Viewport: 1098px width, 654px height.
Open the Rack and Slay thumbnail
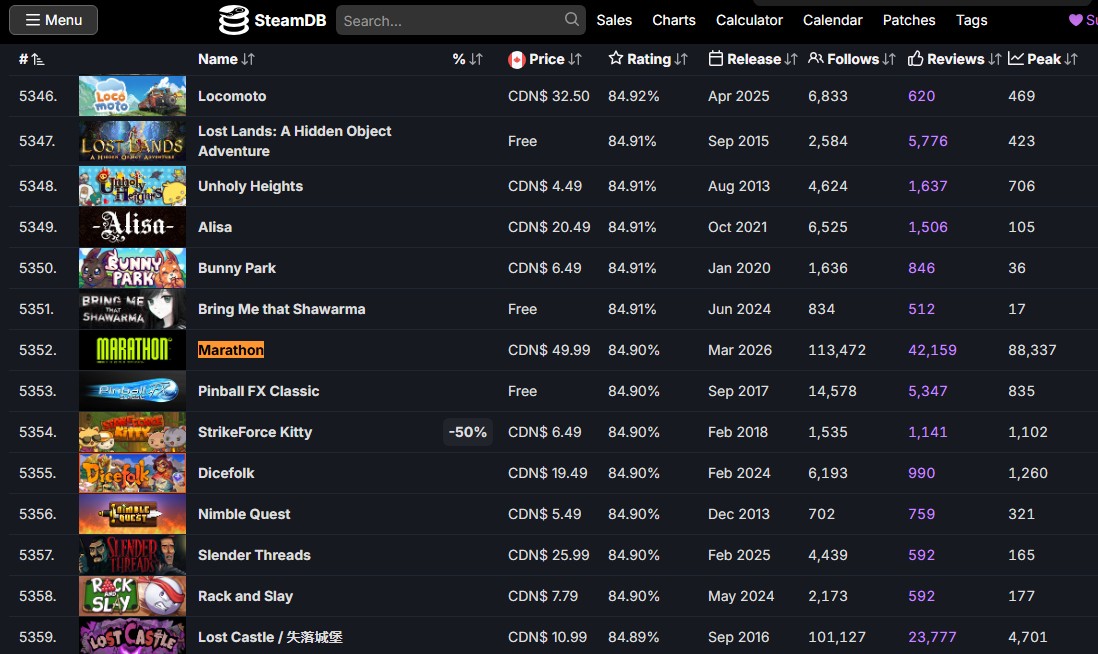(x=132, y=596)
